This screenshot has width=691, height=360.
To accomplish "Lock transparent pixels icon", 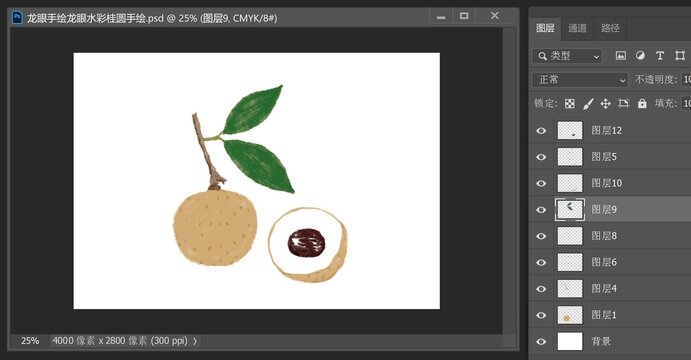I will coord(570,104).
